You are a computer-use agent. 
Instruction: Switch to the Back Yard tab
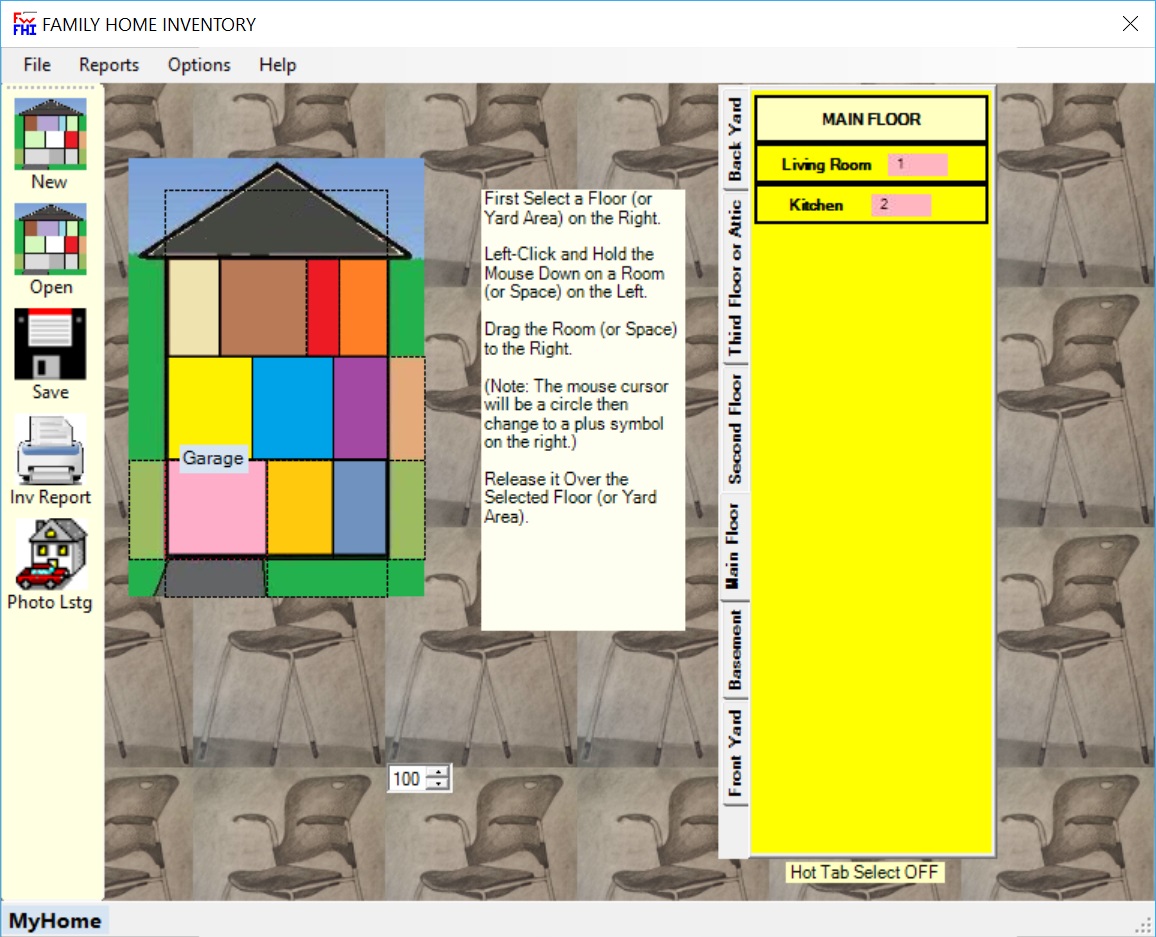pyautogui.click(x=734, y=139)
